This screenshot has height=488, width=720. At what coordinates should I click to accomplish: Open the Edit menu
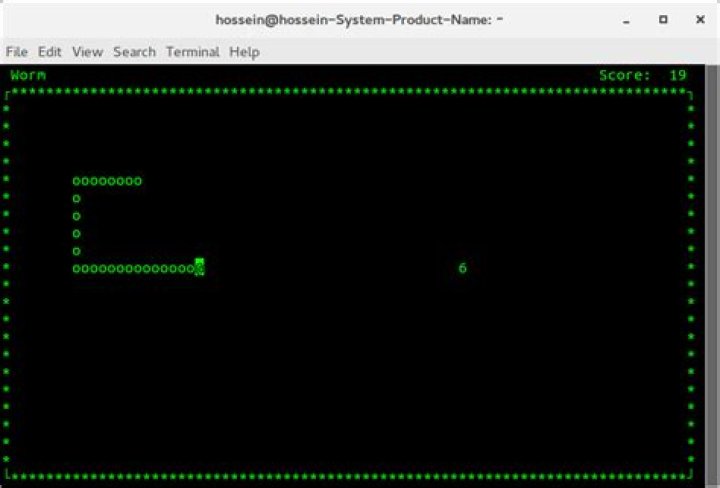[x=50, y=51]
